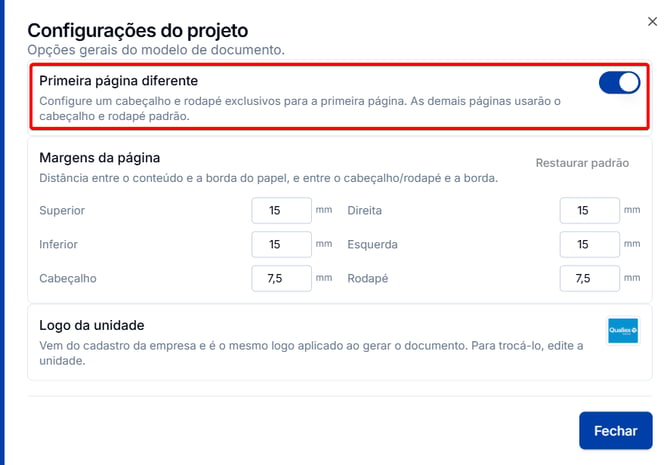Click the Logo da unidade heading
The height and width of the screenshot is (465, 670).
[91, 325]
